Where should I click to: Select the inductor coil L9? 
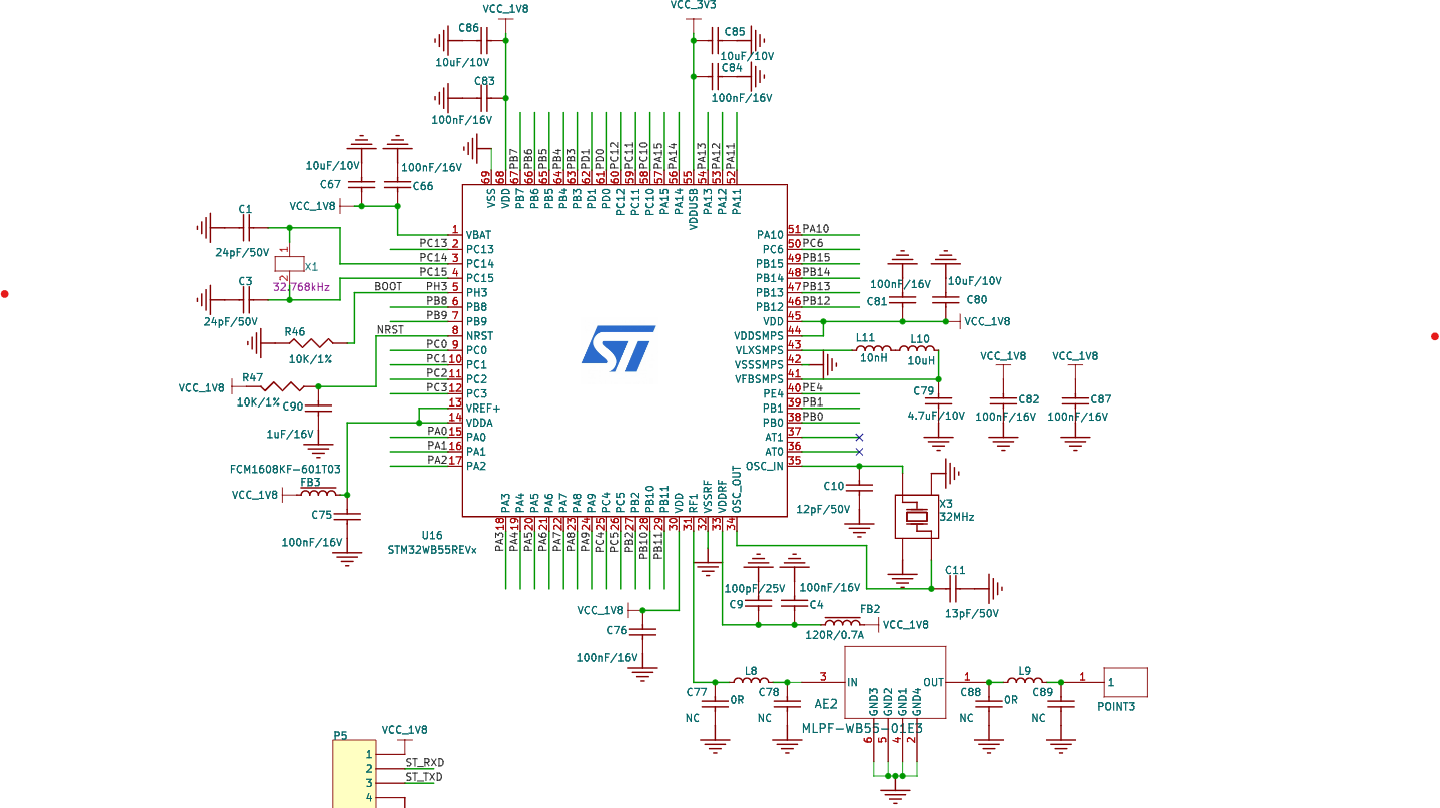pyautogui.click(x=1025, y=680)
